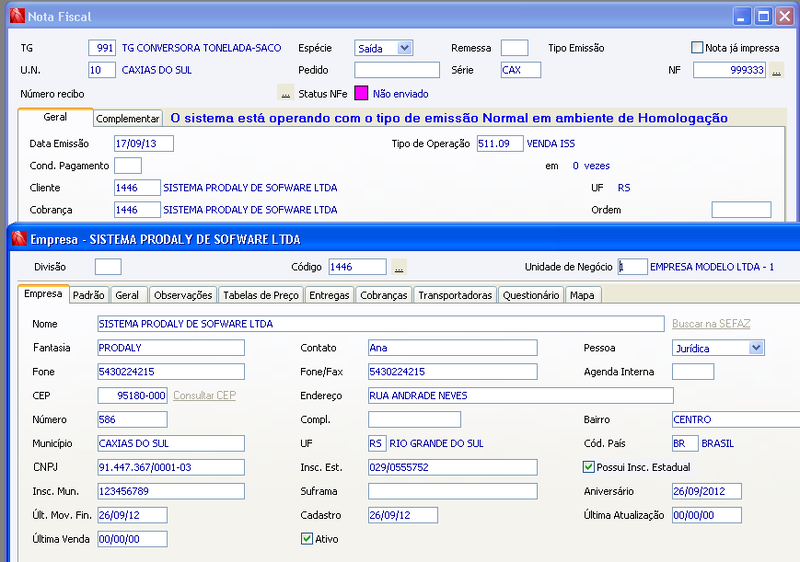The width and height of the screenshot is (800, 562).
Task: Open the NF lookup ellipsis button
Action: (776, 70)
